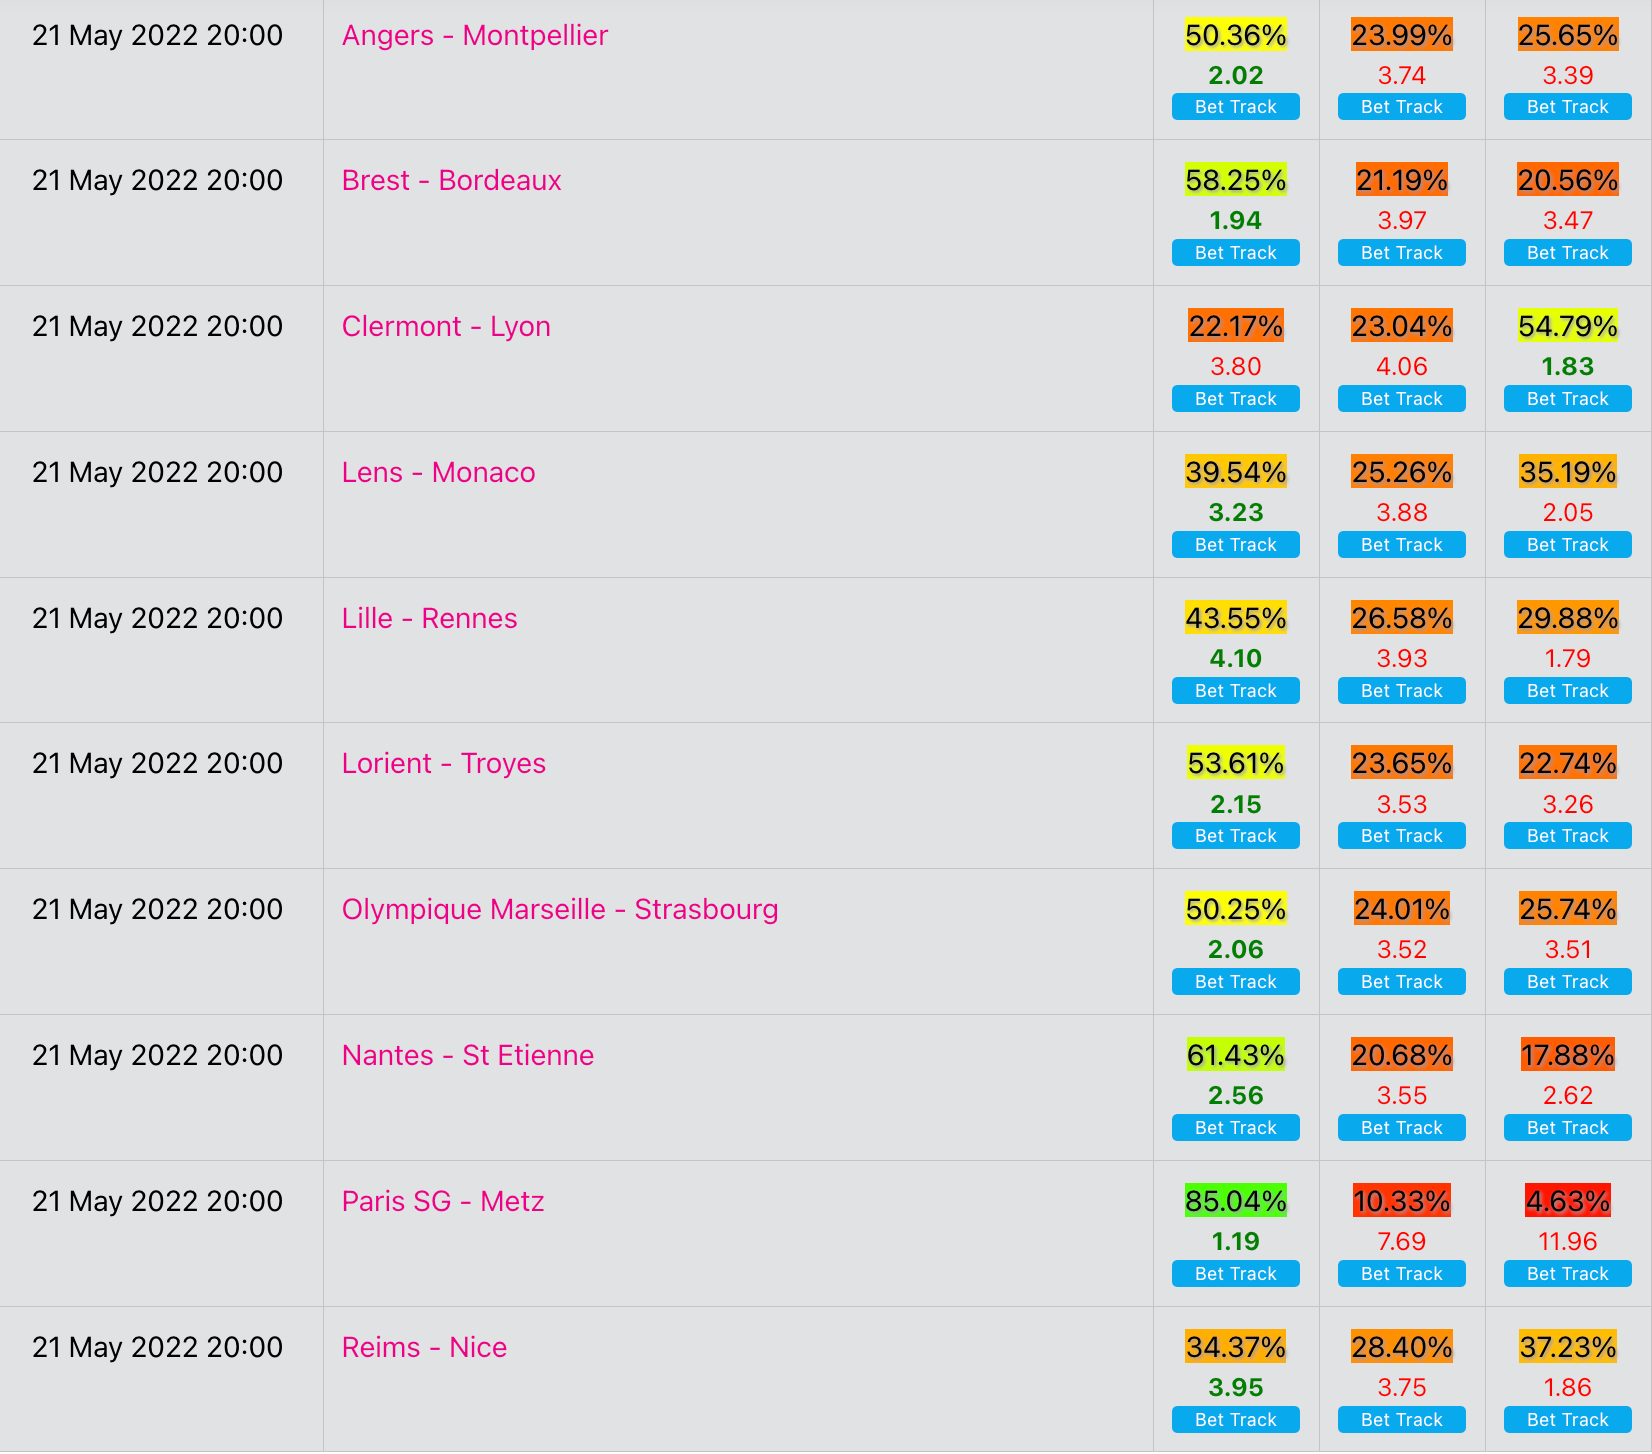This screenshot has height=1454, width=1652.
Task: Select the 29.88% Rennes win probability
Action: [1568, 618]
